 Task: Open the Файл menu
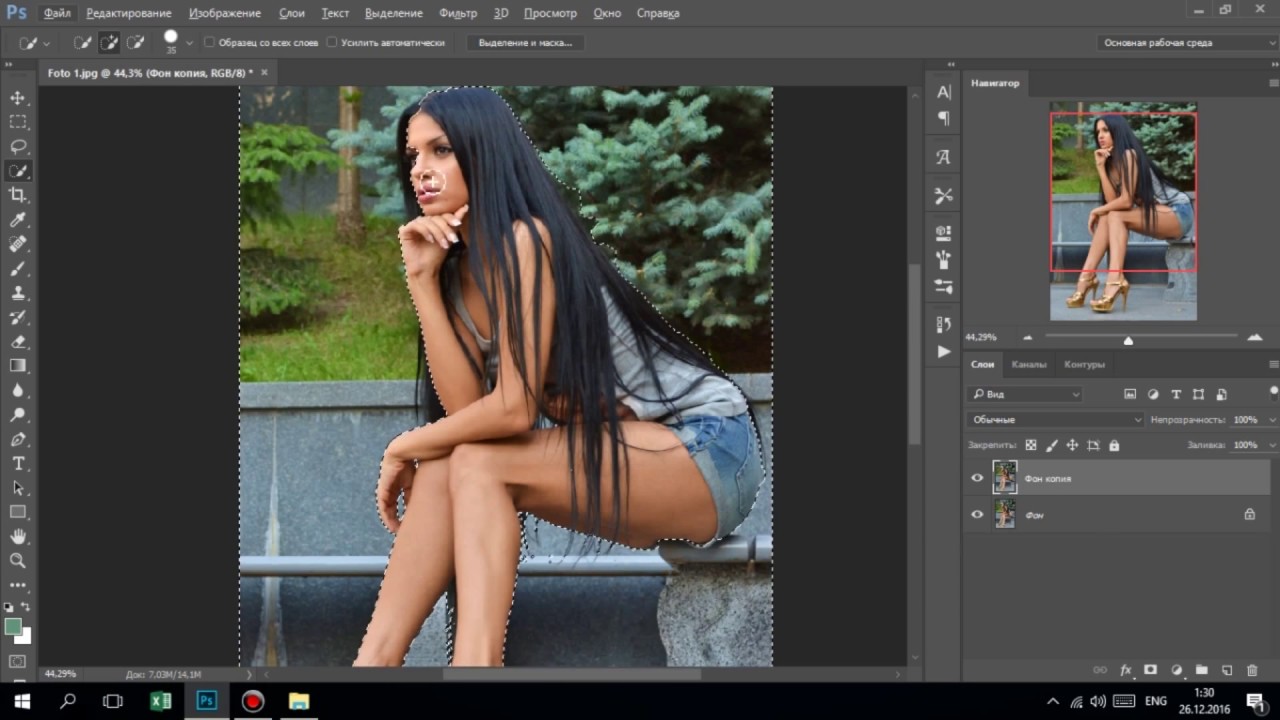[57, 13]
